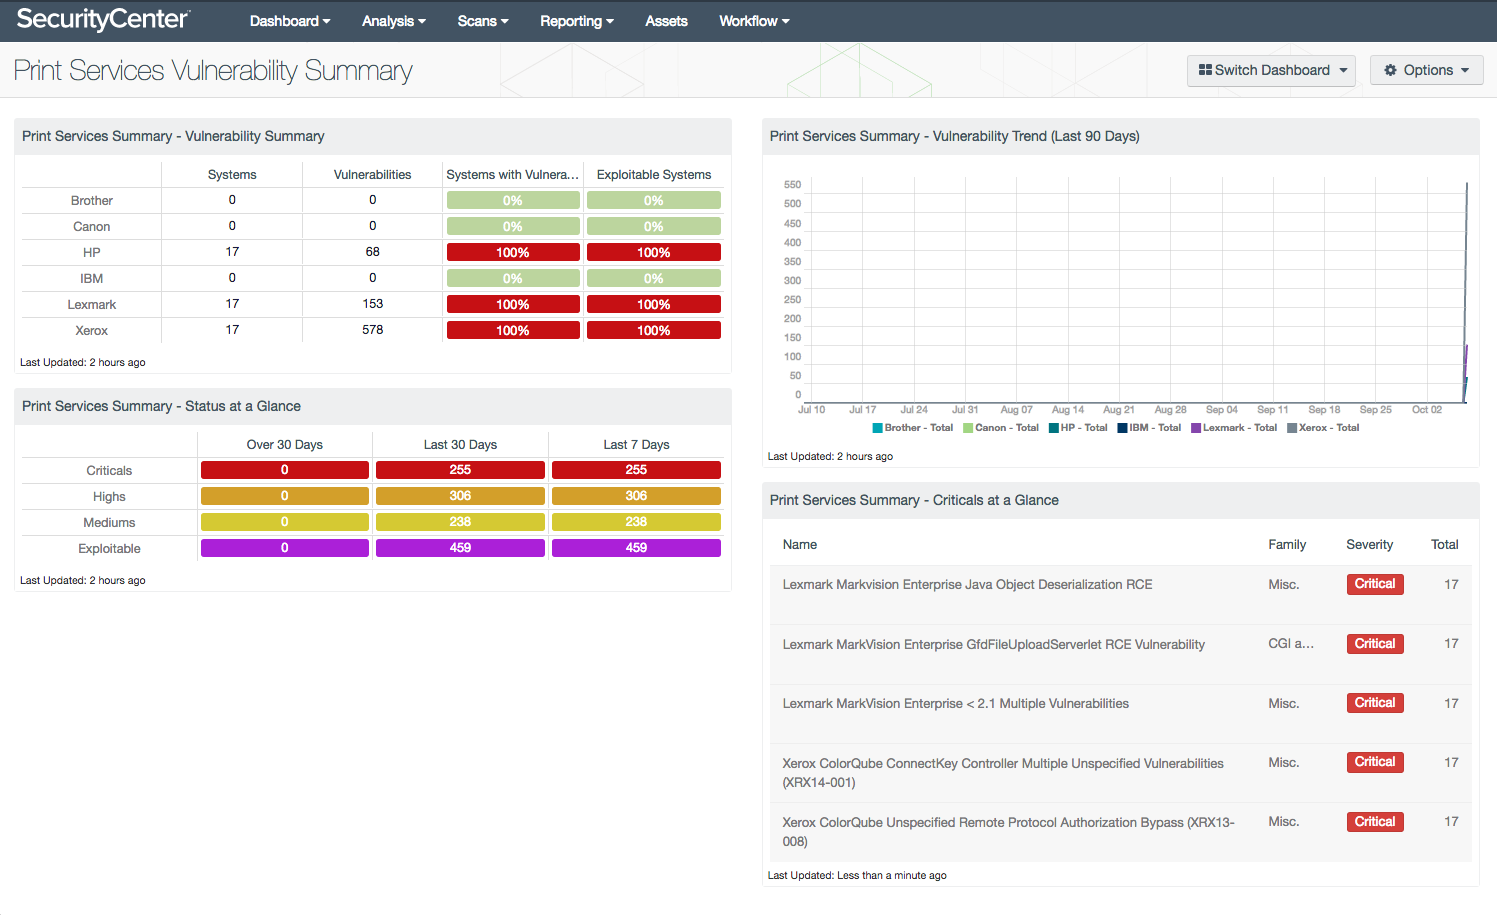Click the Total column header
1497x915 pixels.
point(1445,545)
